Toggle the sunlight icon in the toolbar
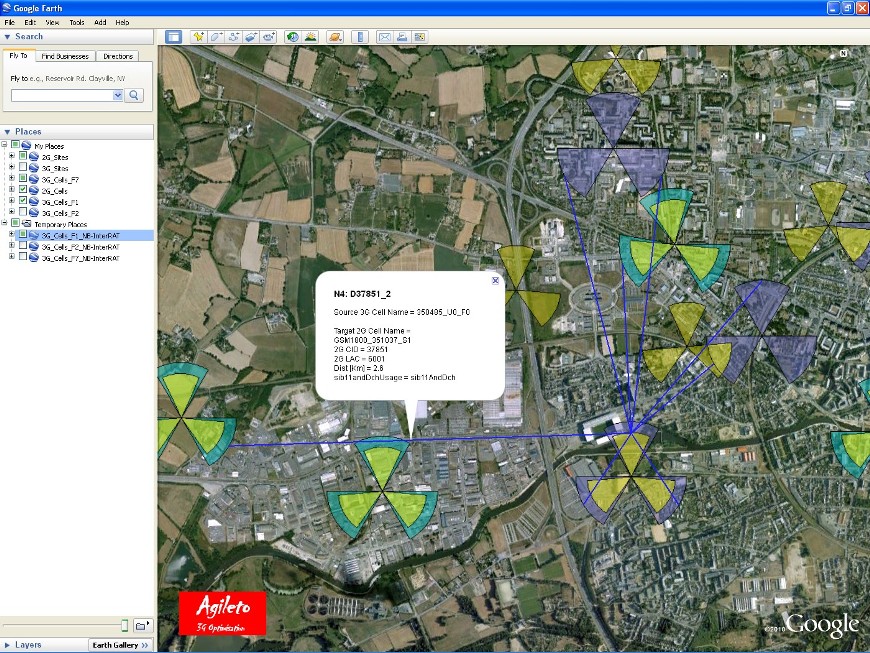 (311, 37)
